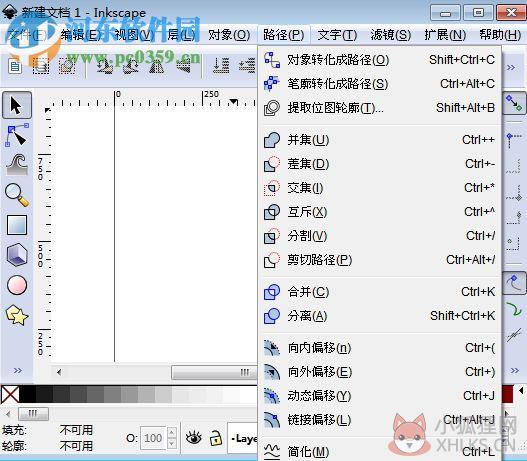Click the flip vertical toolbar icon
527x461 pixels.
coord(183,66)
